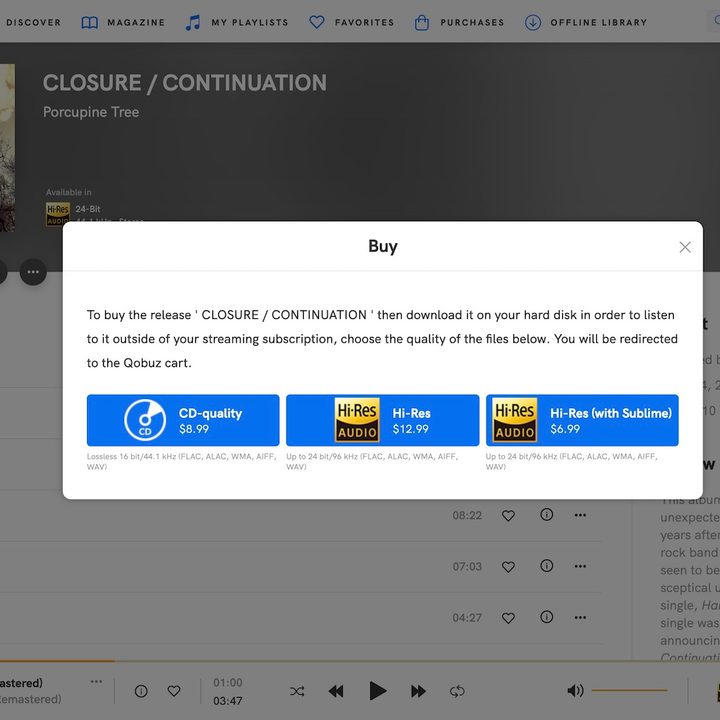This screenshot has width=720, height=720.
Task: Open more options for the 04:27 track
Action: 580,618
